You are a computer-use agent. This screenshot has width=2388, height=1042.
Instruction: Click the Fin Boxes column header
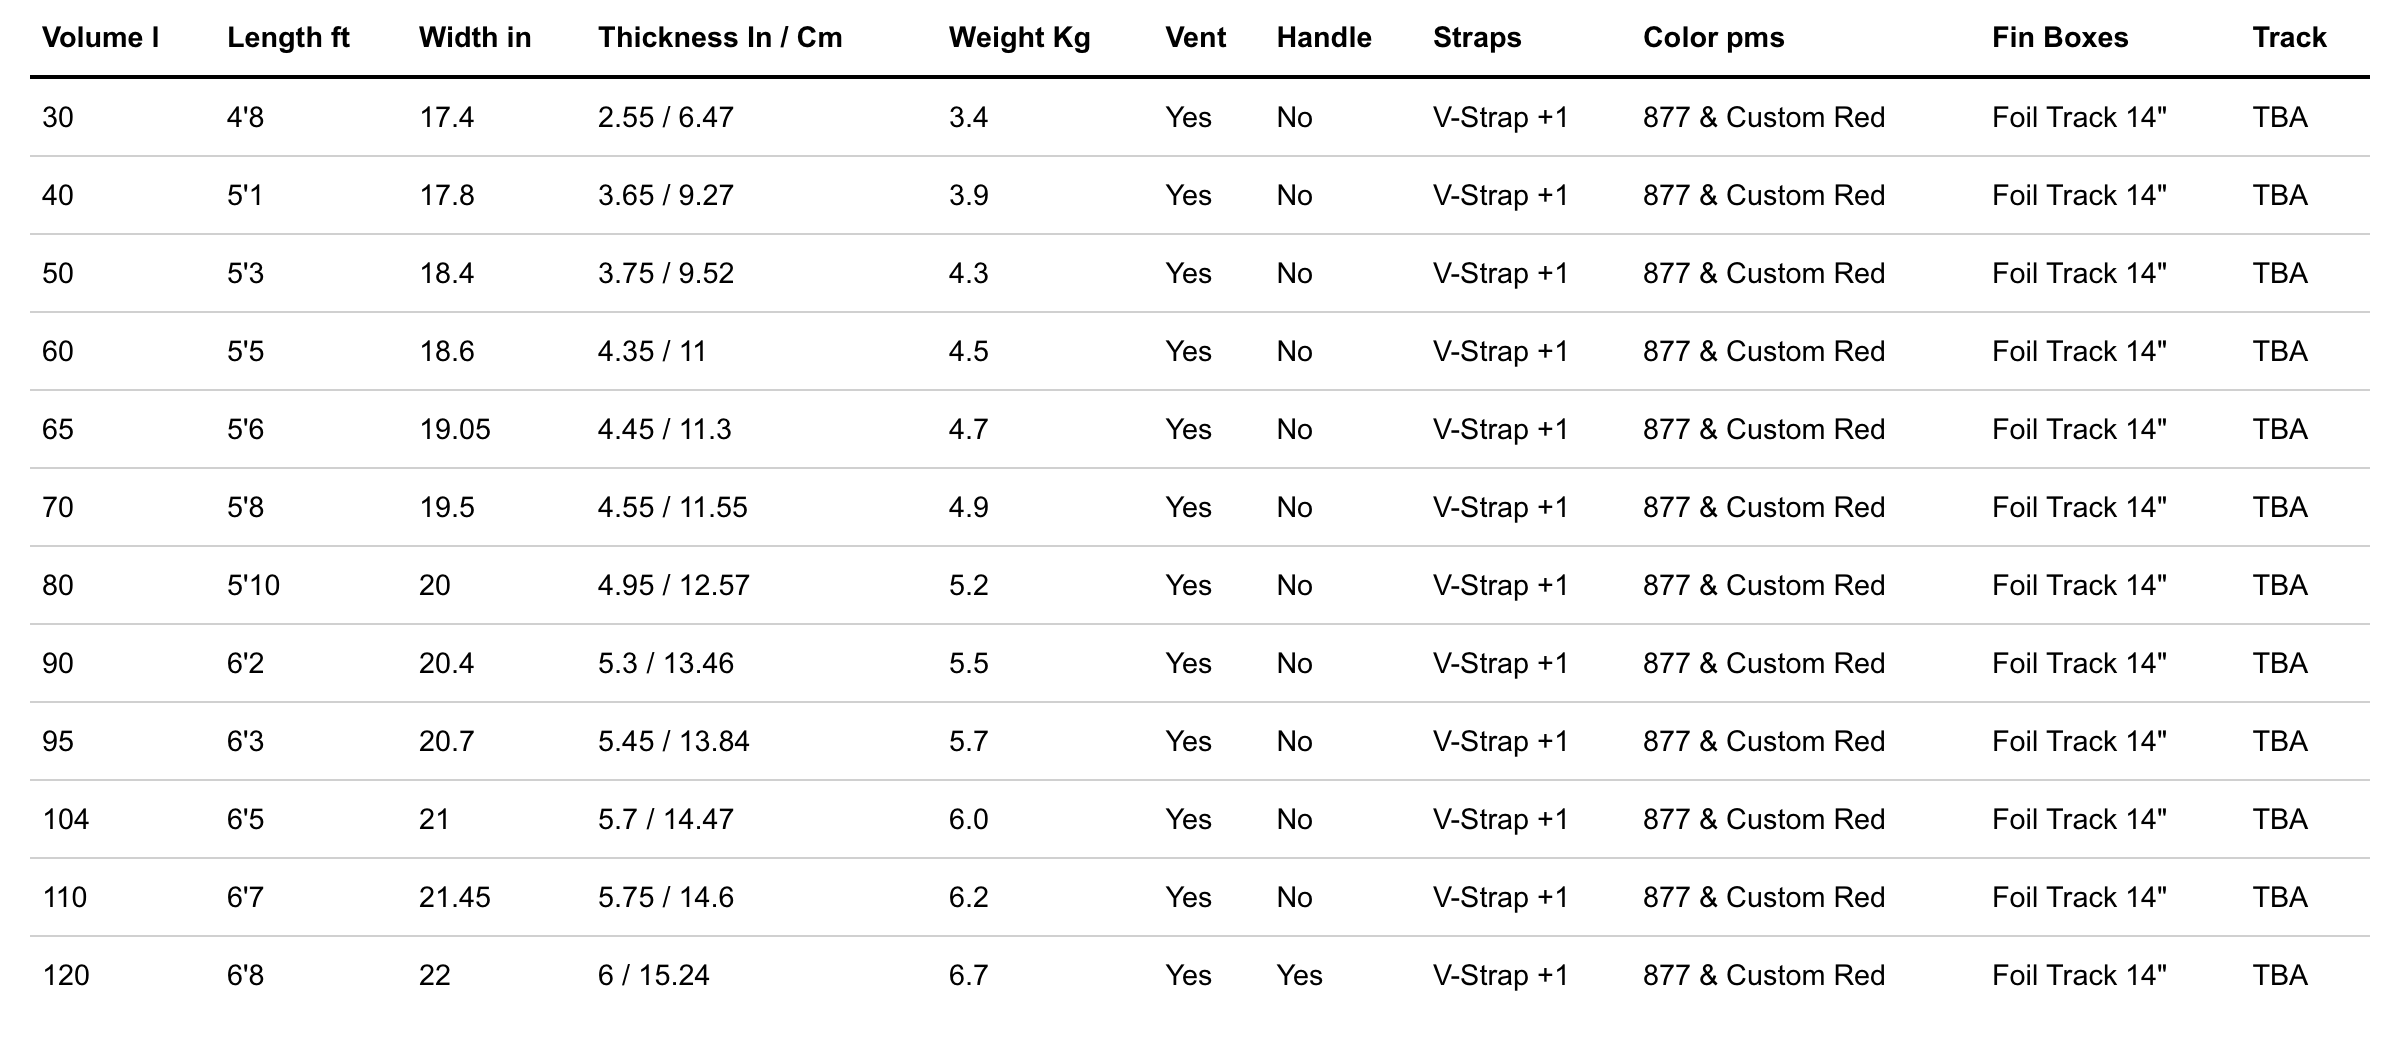[x=2060, y=38]
